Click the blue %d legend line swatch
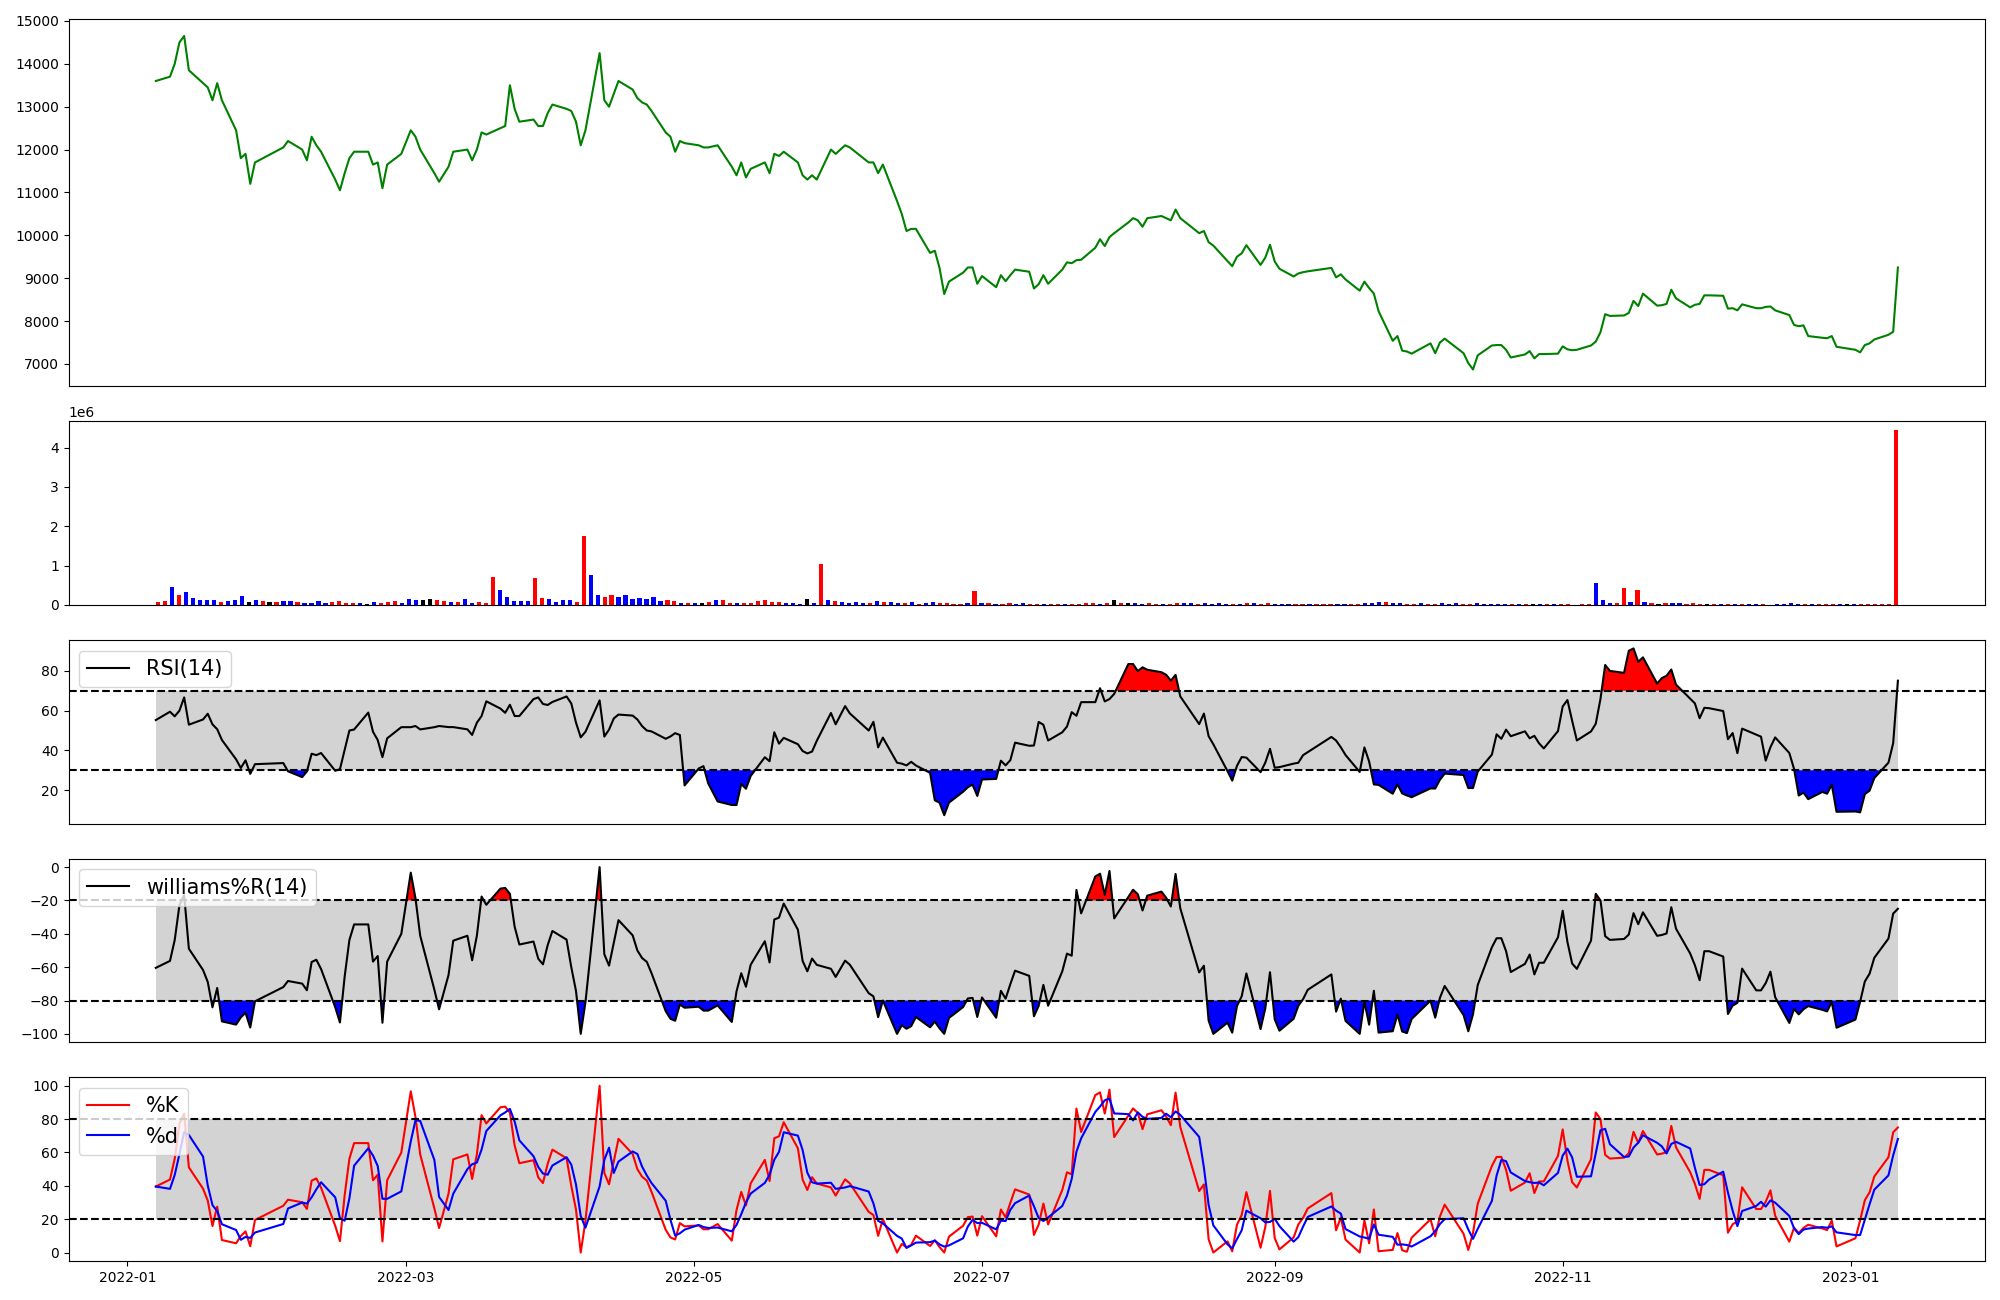This screenshot has height=1300, width=2000. (x=109, y=1136)
